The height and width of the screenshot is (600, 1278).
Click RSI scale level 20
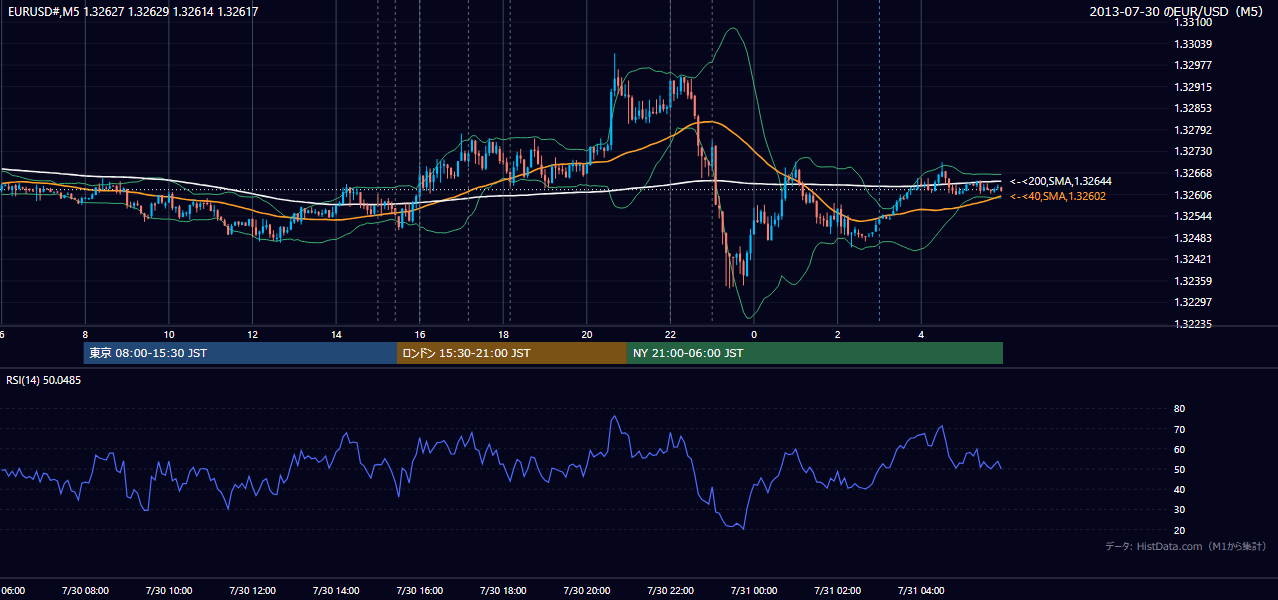pos(1179,530)
